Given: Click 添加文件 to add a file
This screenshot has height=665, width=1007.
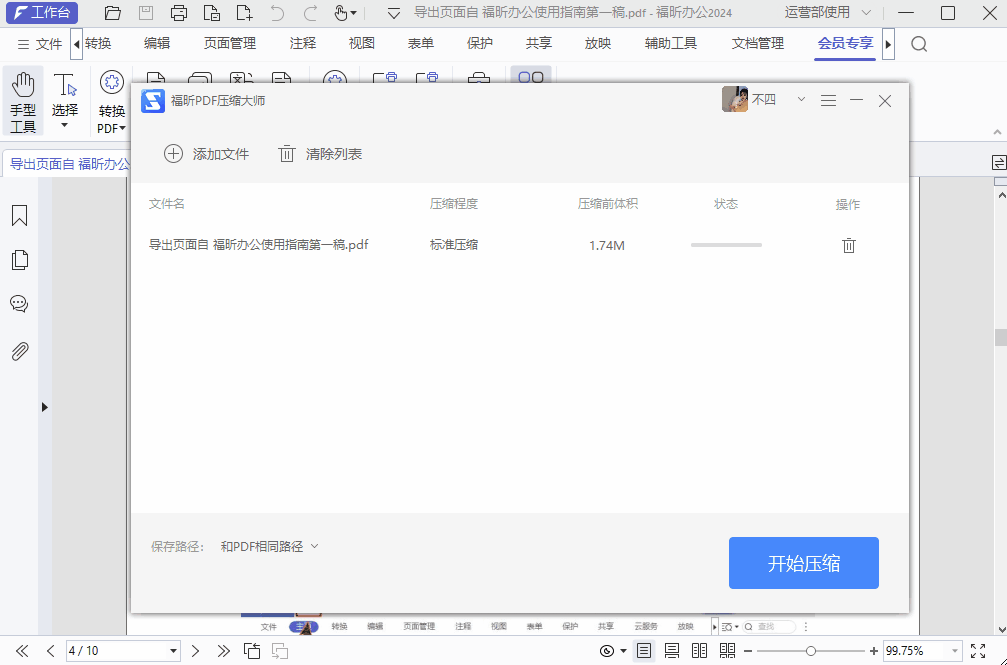Looking at the screenshot, I should point(207,154).
